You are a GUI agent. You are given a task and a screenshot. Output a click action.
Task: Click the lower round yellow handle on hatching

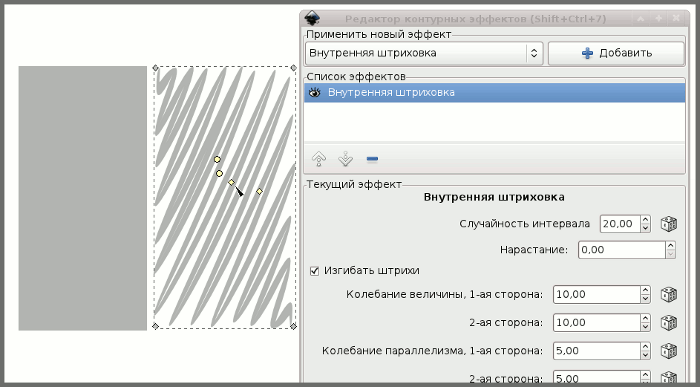click(219, 173)
